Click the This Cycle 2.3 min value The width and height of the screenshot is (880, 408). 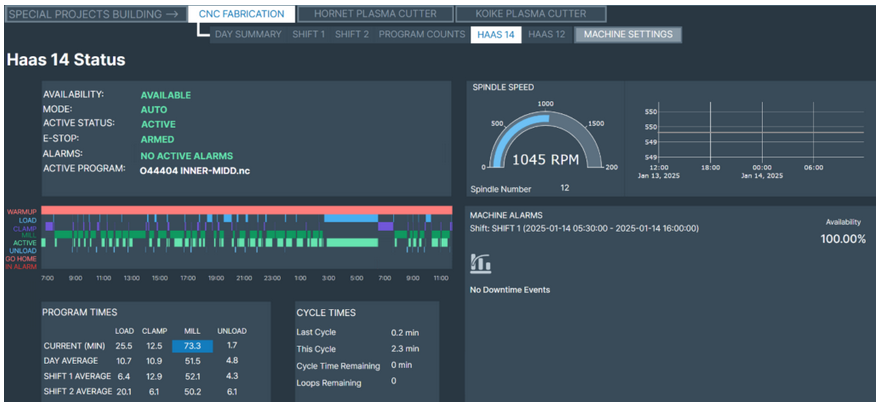tap(405, 349)
